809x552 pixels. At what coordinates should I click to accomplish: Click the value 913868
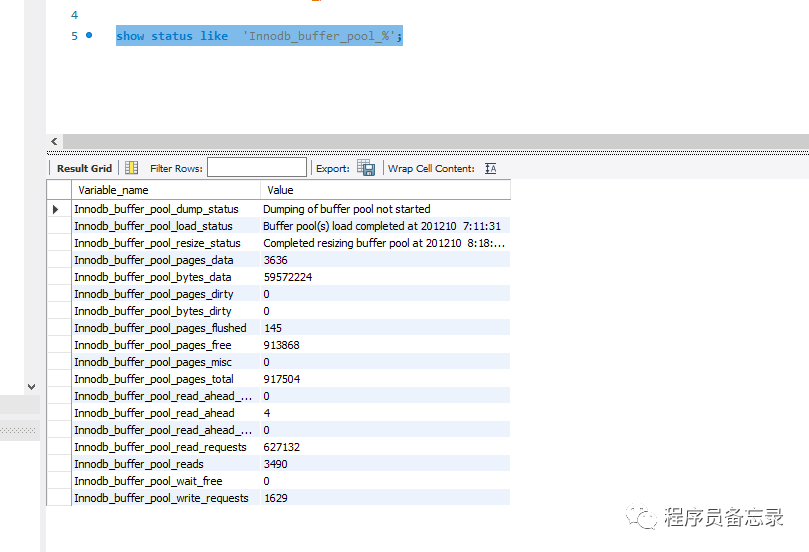click(281, 345)
